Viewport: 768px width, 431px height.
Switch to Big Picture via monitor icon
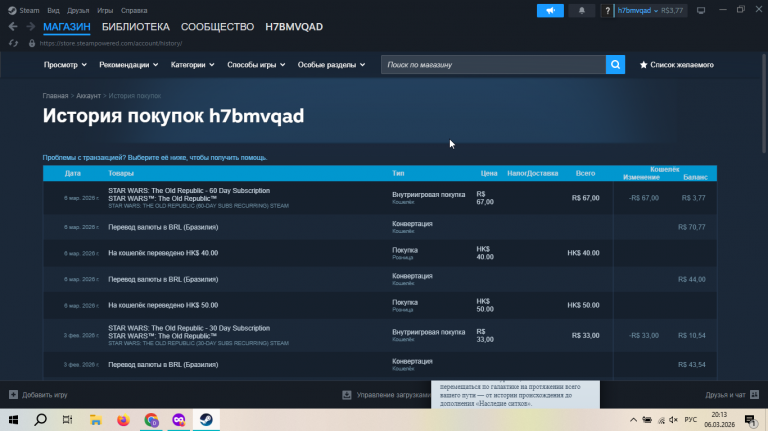coord(701,10)
